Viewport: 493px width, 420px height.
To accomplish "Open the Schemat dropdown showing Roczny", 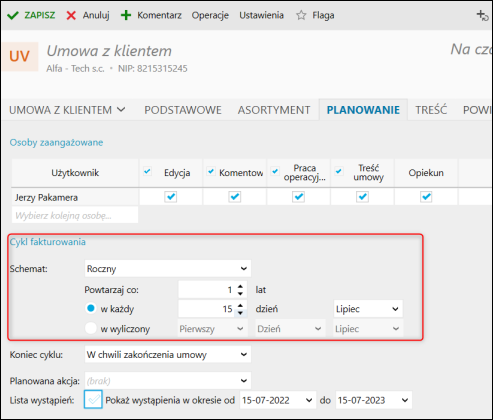I will tap(168, 269).
